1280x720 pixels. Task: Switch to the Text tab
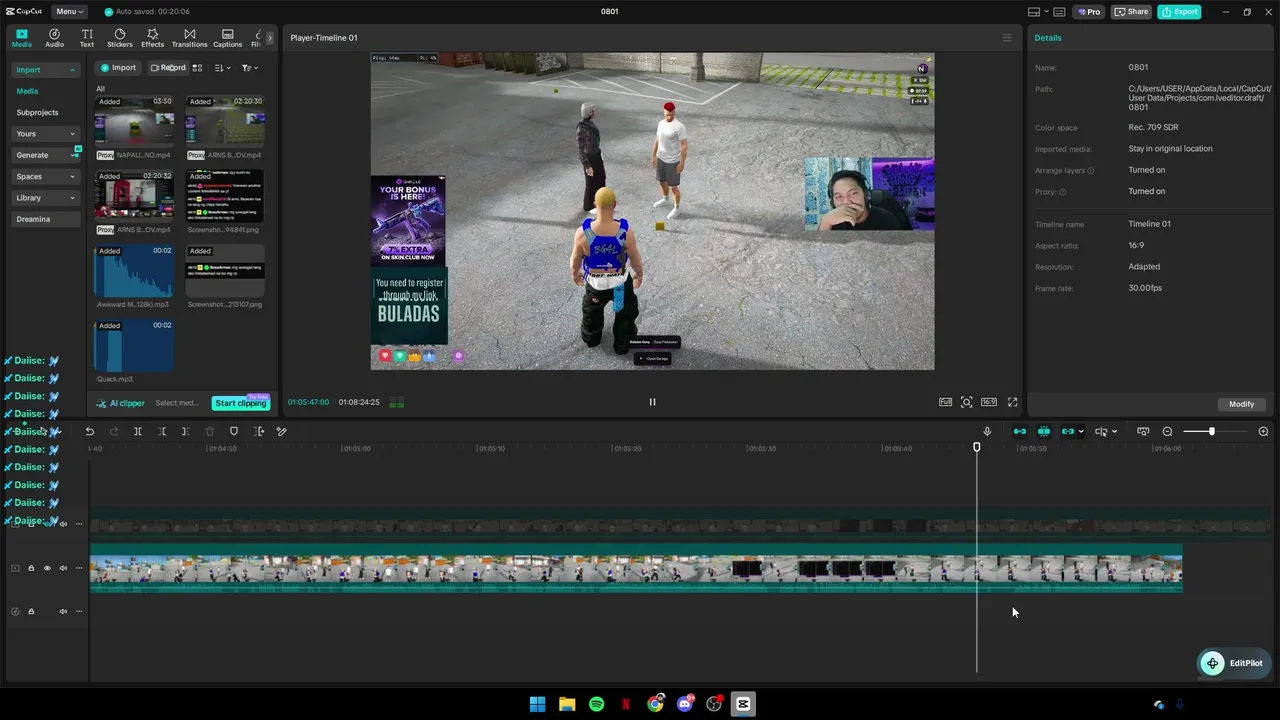coord(87,38)
